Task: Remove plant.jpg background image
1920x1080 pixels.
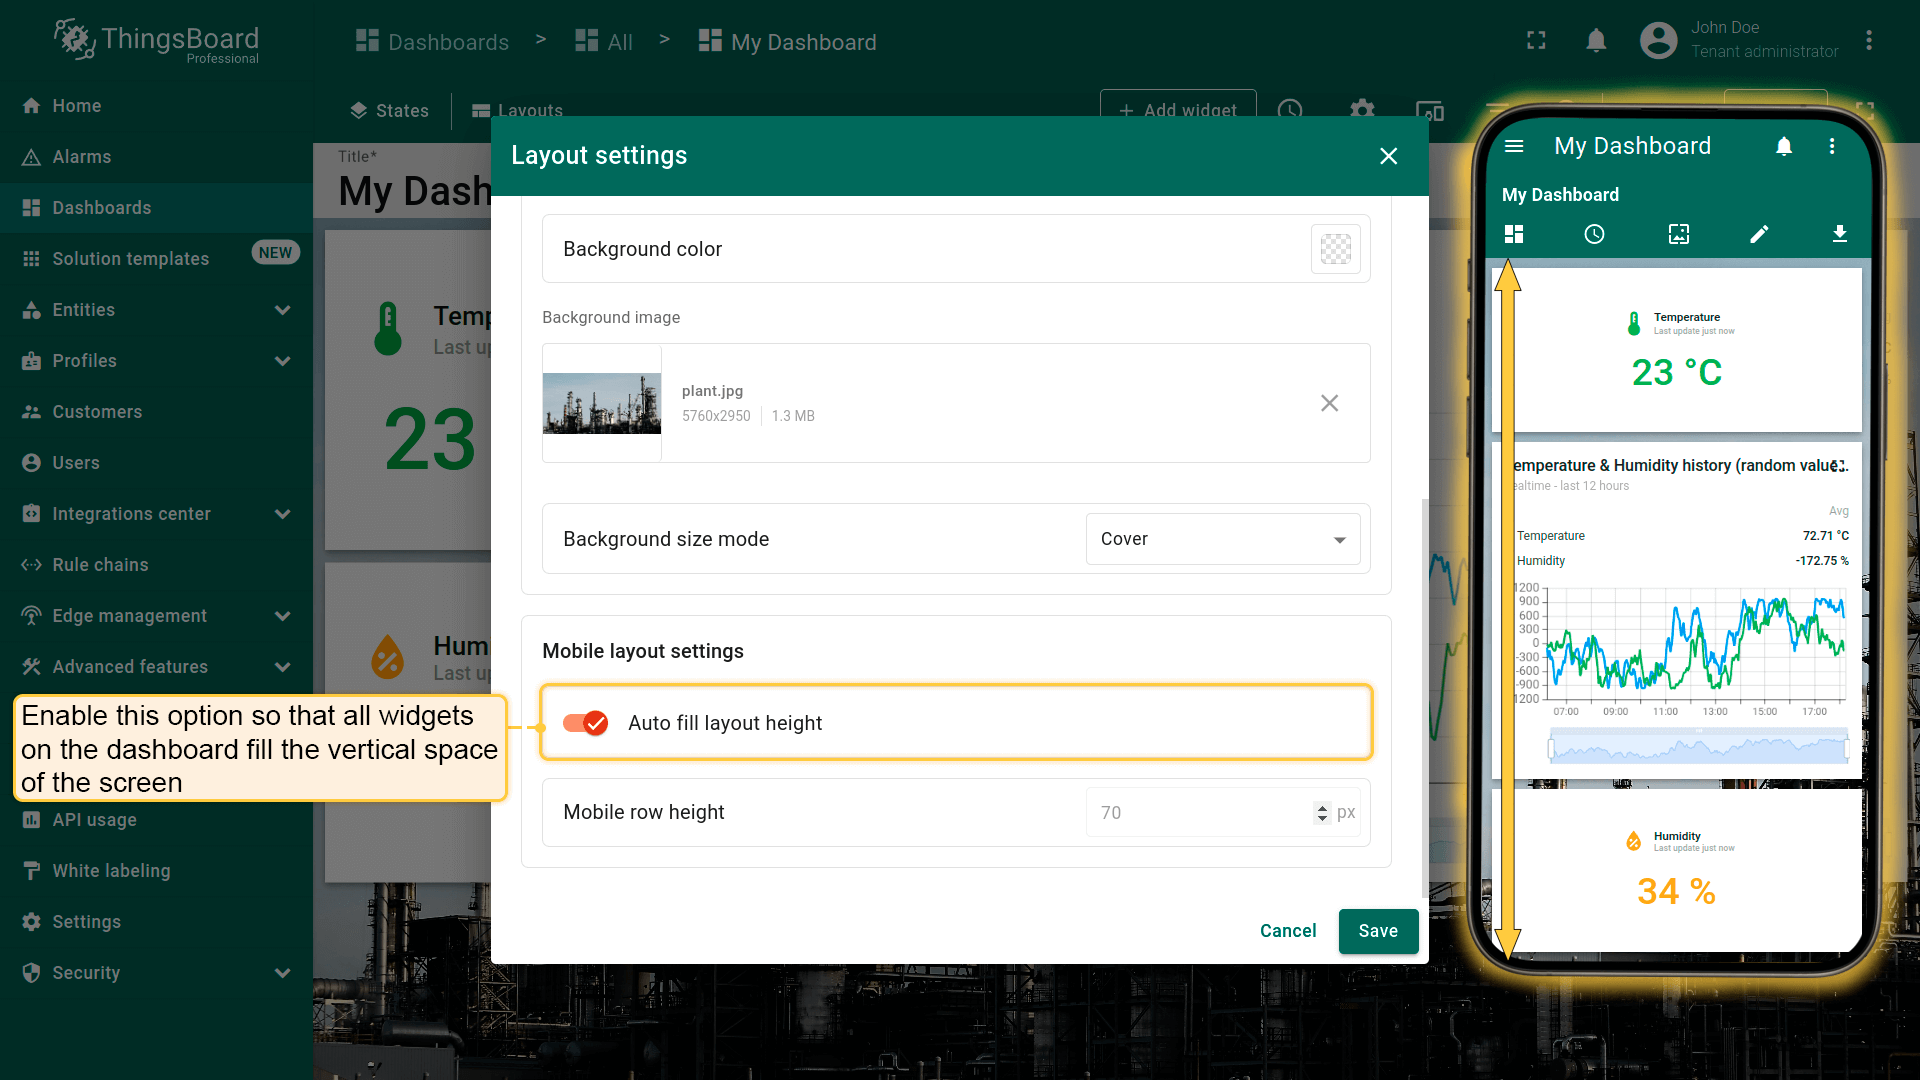Action: tap(1329, 403)
